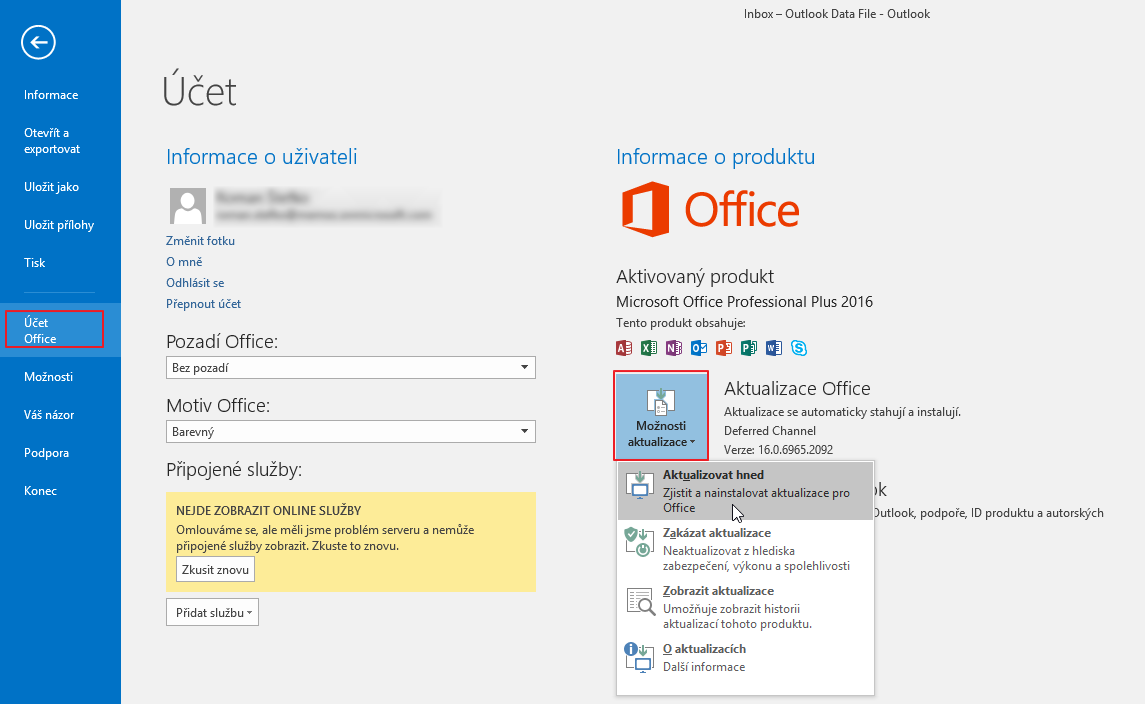Screen dimensions: 1145x704
Task: Click the Informace o produktu heading
Action: tap(716, 157)
